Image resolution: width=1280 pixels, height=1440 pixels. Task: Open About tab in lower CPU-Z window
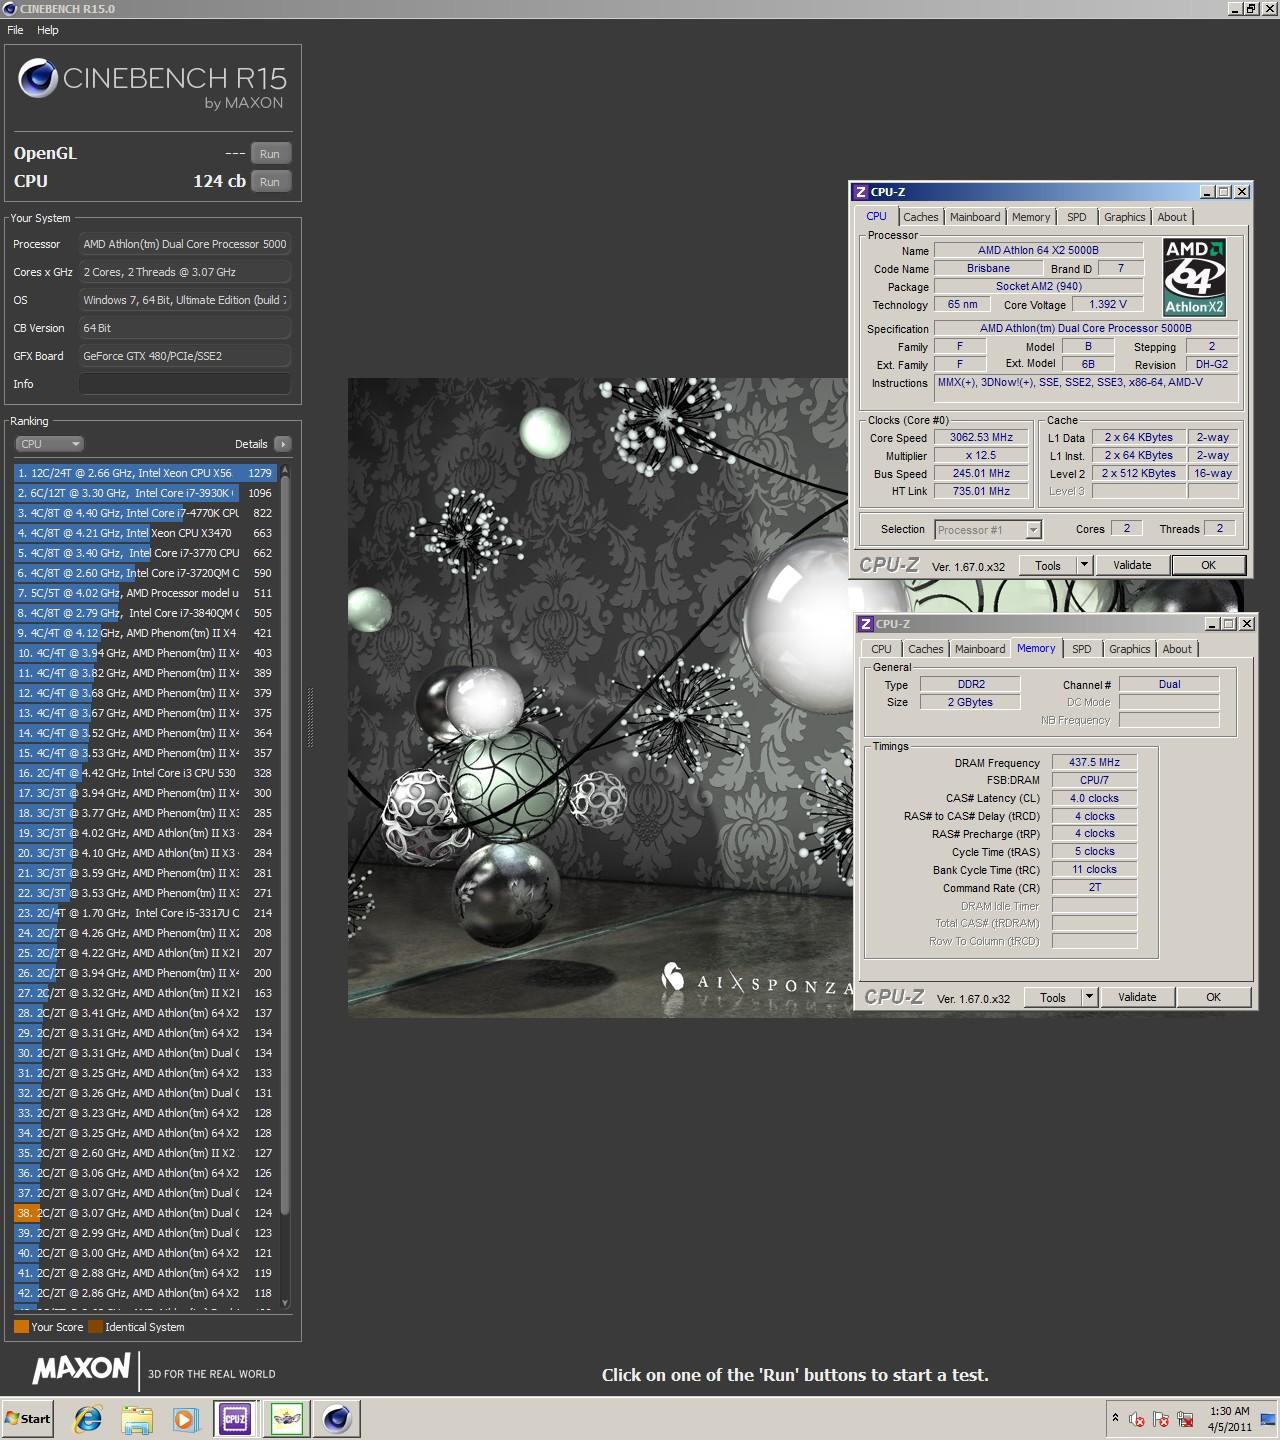1177,649
